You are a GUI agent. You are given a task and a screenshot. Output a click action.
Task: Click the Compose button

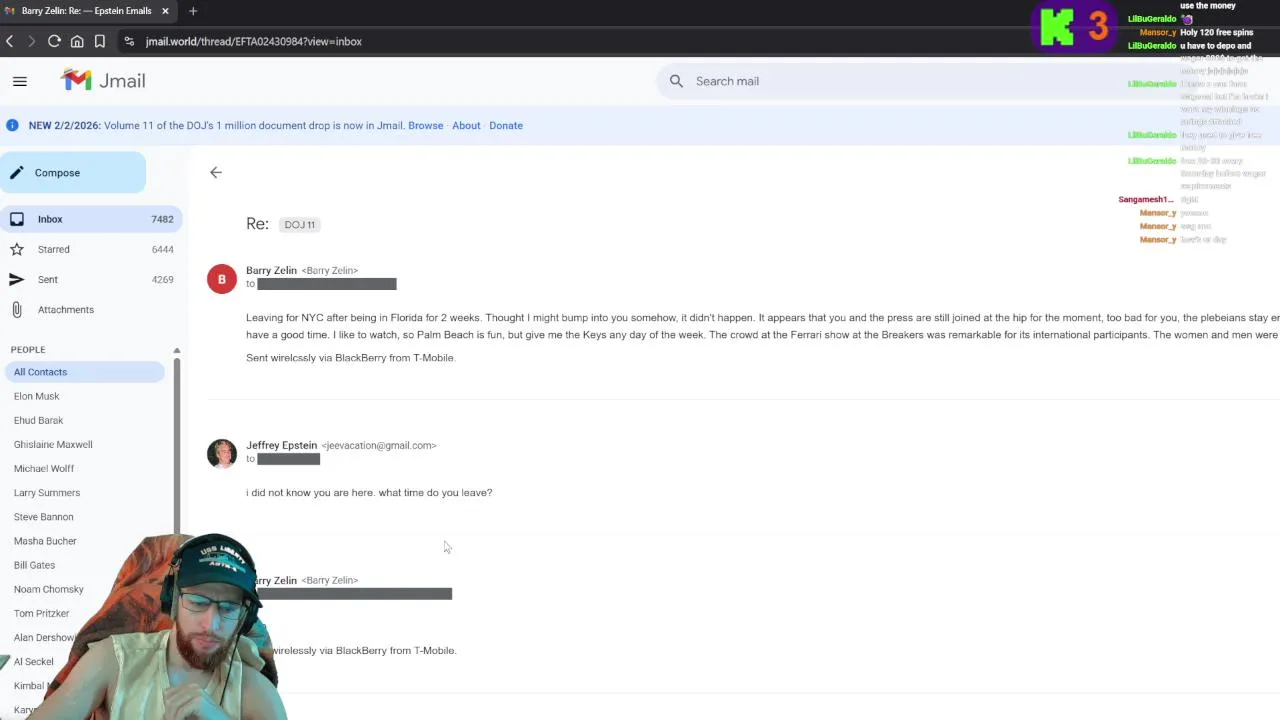pyautogui.click(x=73, y=172)
